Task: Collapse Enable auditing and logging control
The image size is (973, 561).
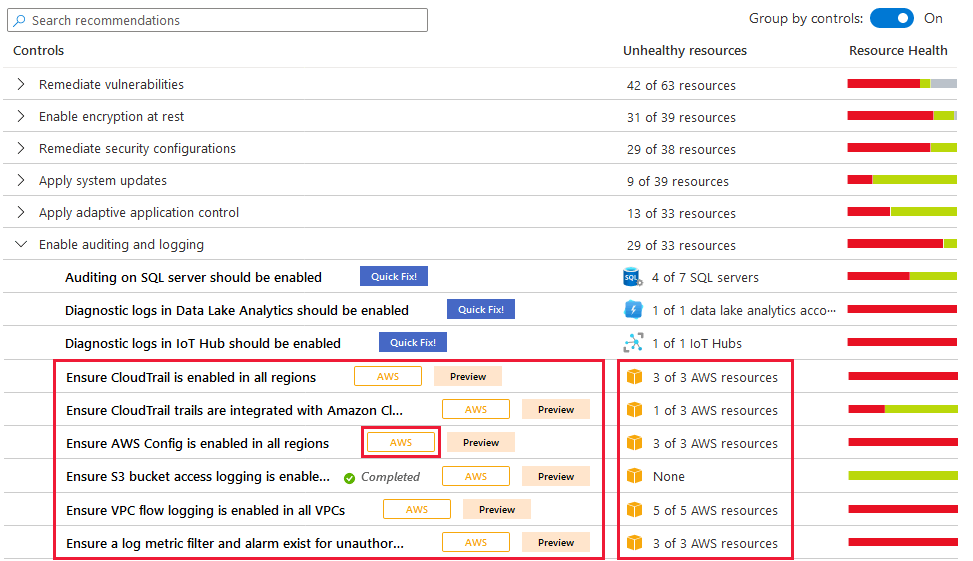Action: pos(21,244)
